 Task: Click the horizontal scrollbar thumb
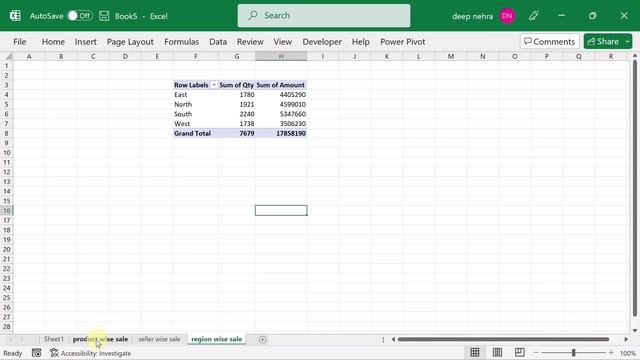tap(503, 339)
